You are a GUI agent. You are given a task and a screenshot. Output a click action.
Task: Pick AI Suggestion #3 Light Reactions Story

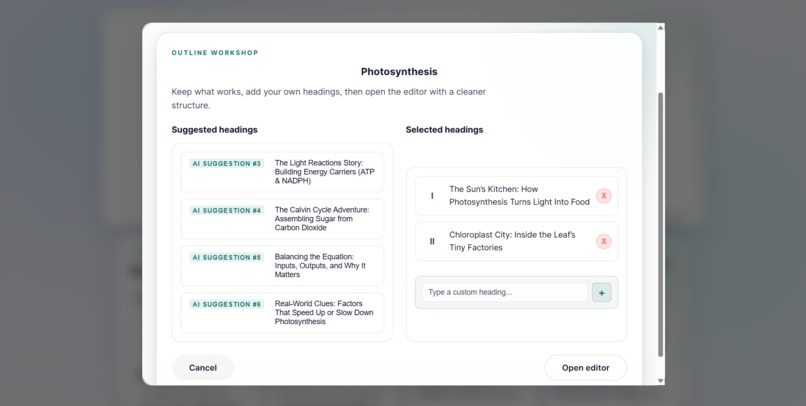coord(282,172)
